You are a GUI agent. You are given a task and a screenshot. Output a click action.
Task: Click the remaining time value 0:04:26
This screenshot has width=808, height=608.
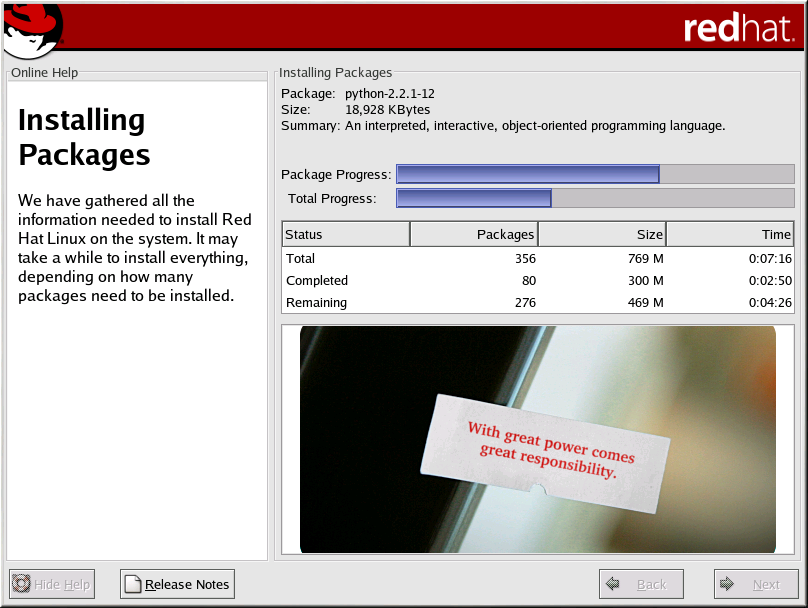(x=770, y=303)
